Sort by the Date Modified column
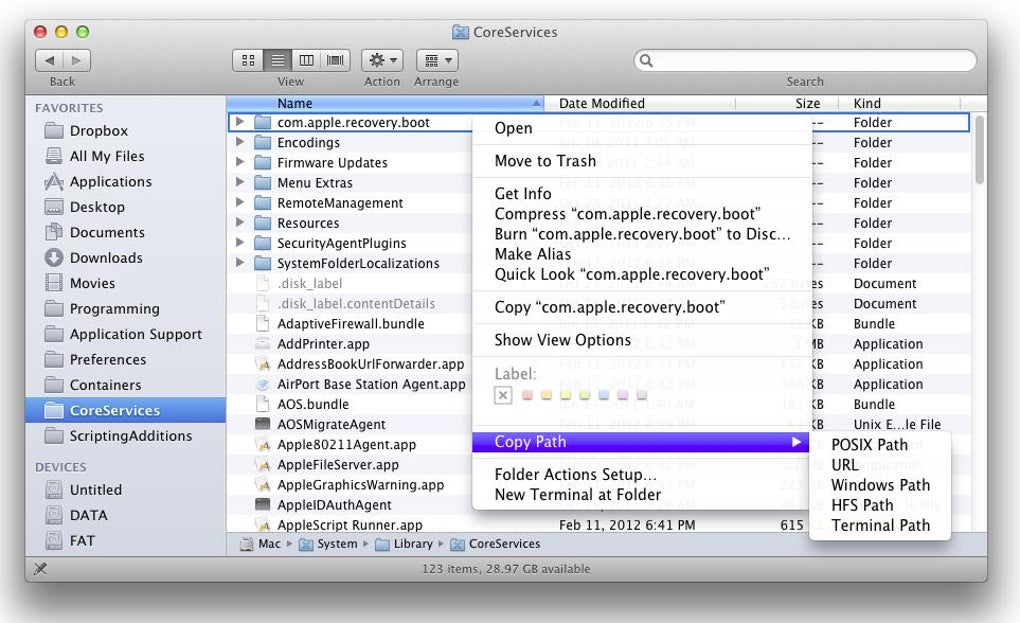Image resolution: width=1020 pixels, height=623 pixels. point(639,103)
